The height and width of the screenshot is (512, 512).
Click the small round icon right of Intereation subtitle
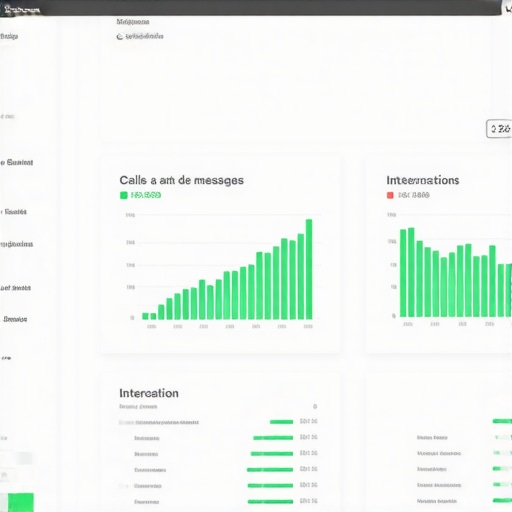click(x=315, y=406)
